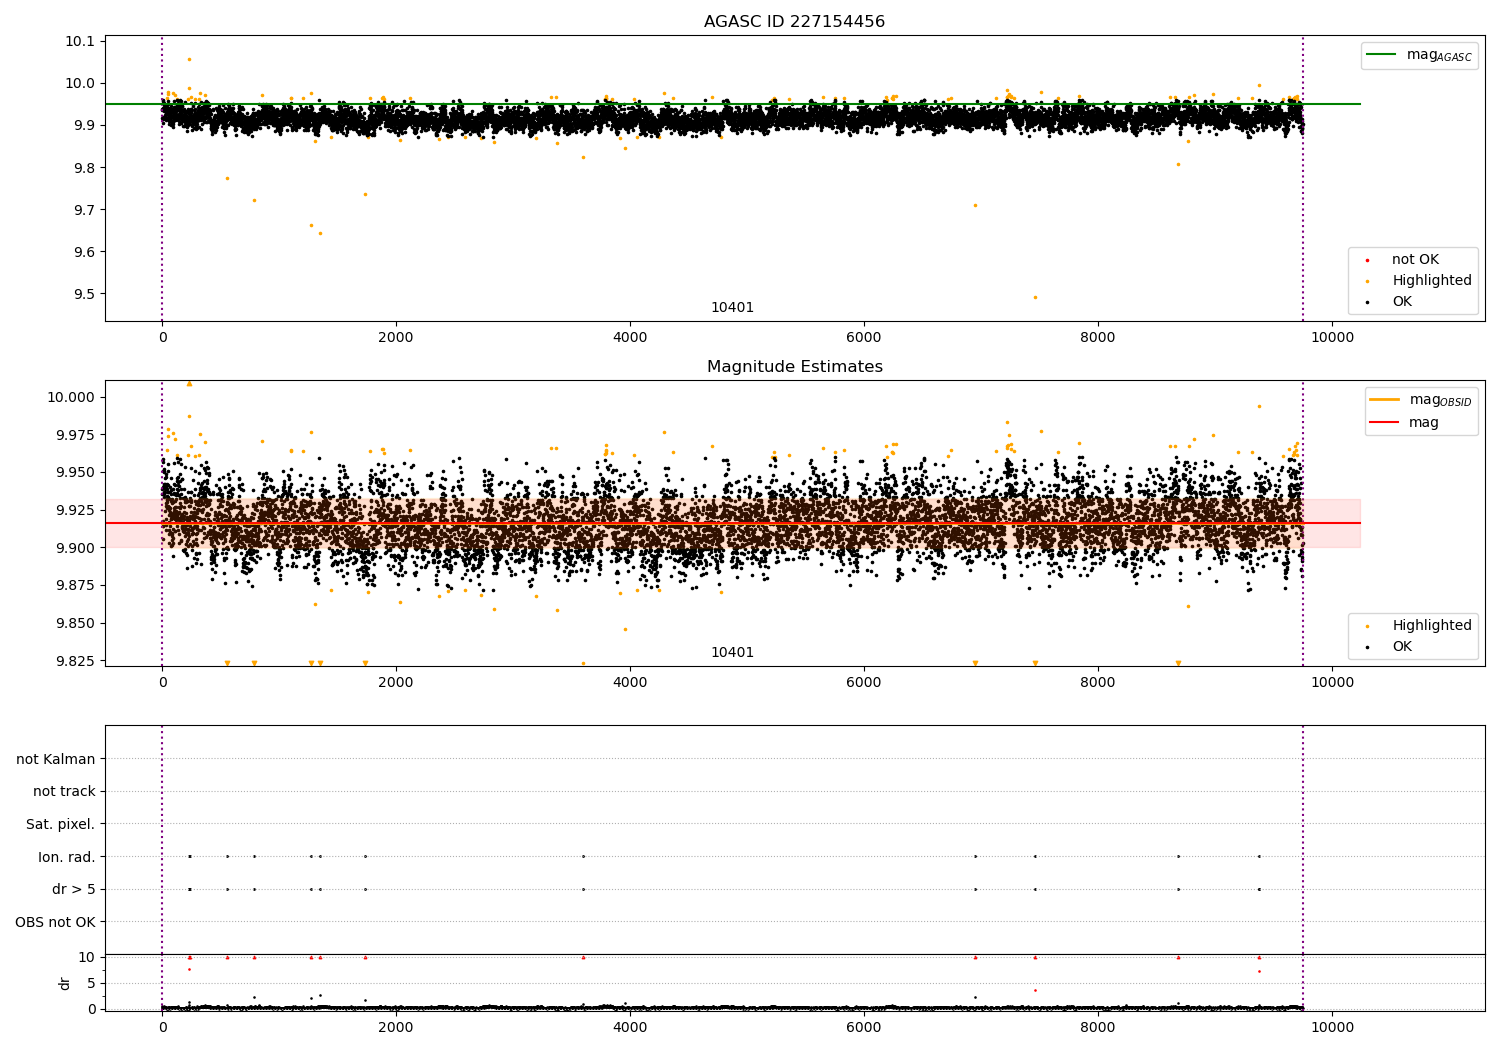1500x1050 pixels.
Task: Click the lowest orange outlier point near 9.5 in the top plot
Action: click(x=1035, y=297)
